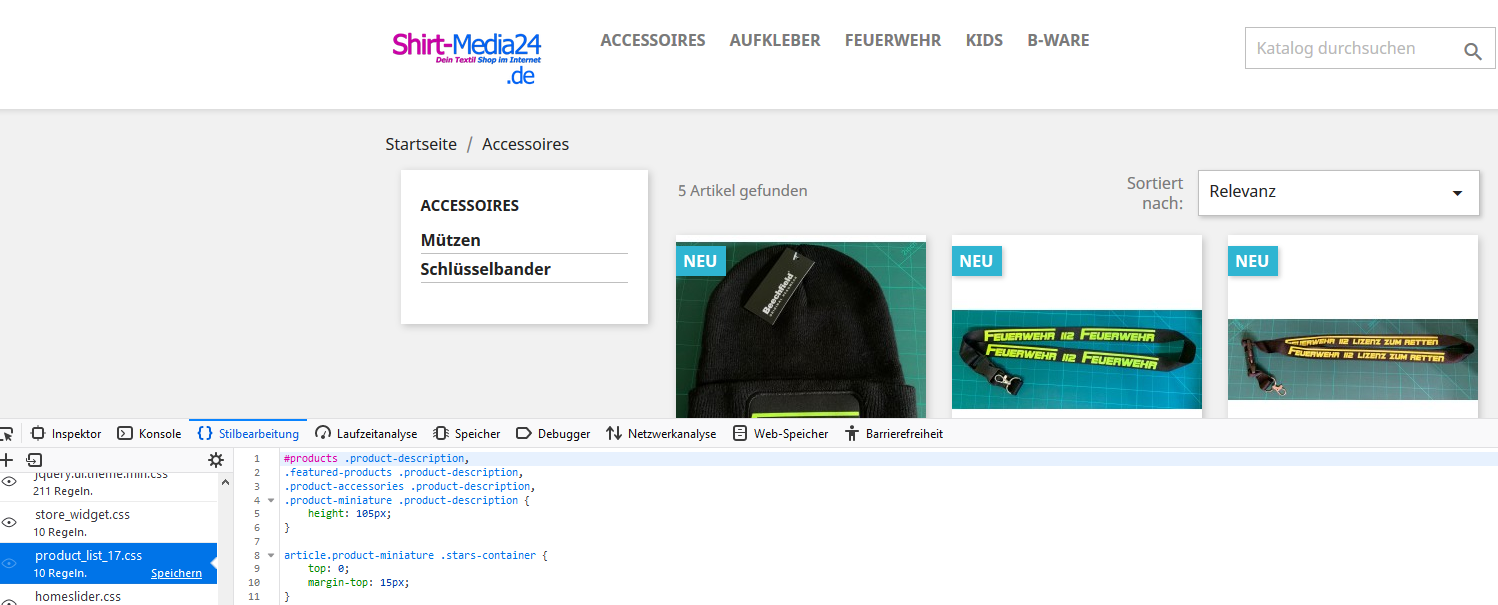Toggle visibility of jquery.ui.theme.min.css stylesheet
1498x605 pixels.
click(9, 482)
